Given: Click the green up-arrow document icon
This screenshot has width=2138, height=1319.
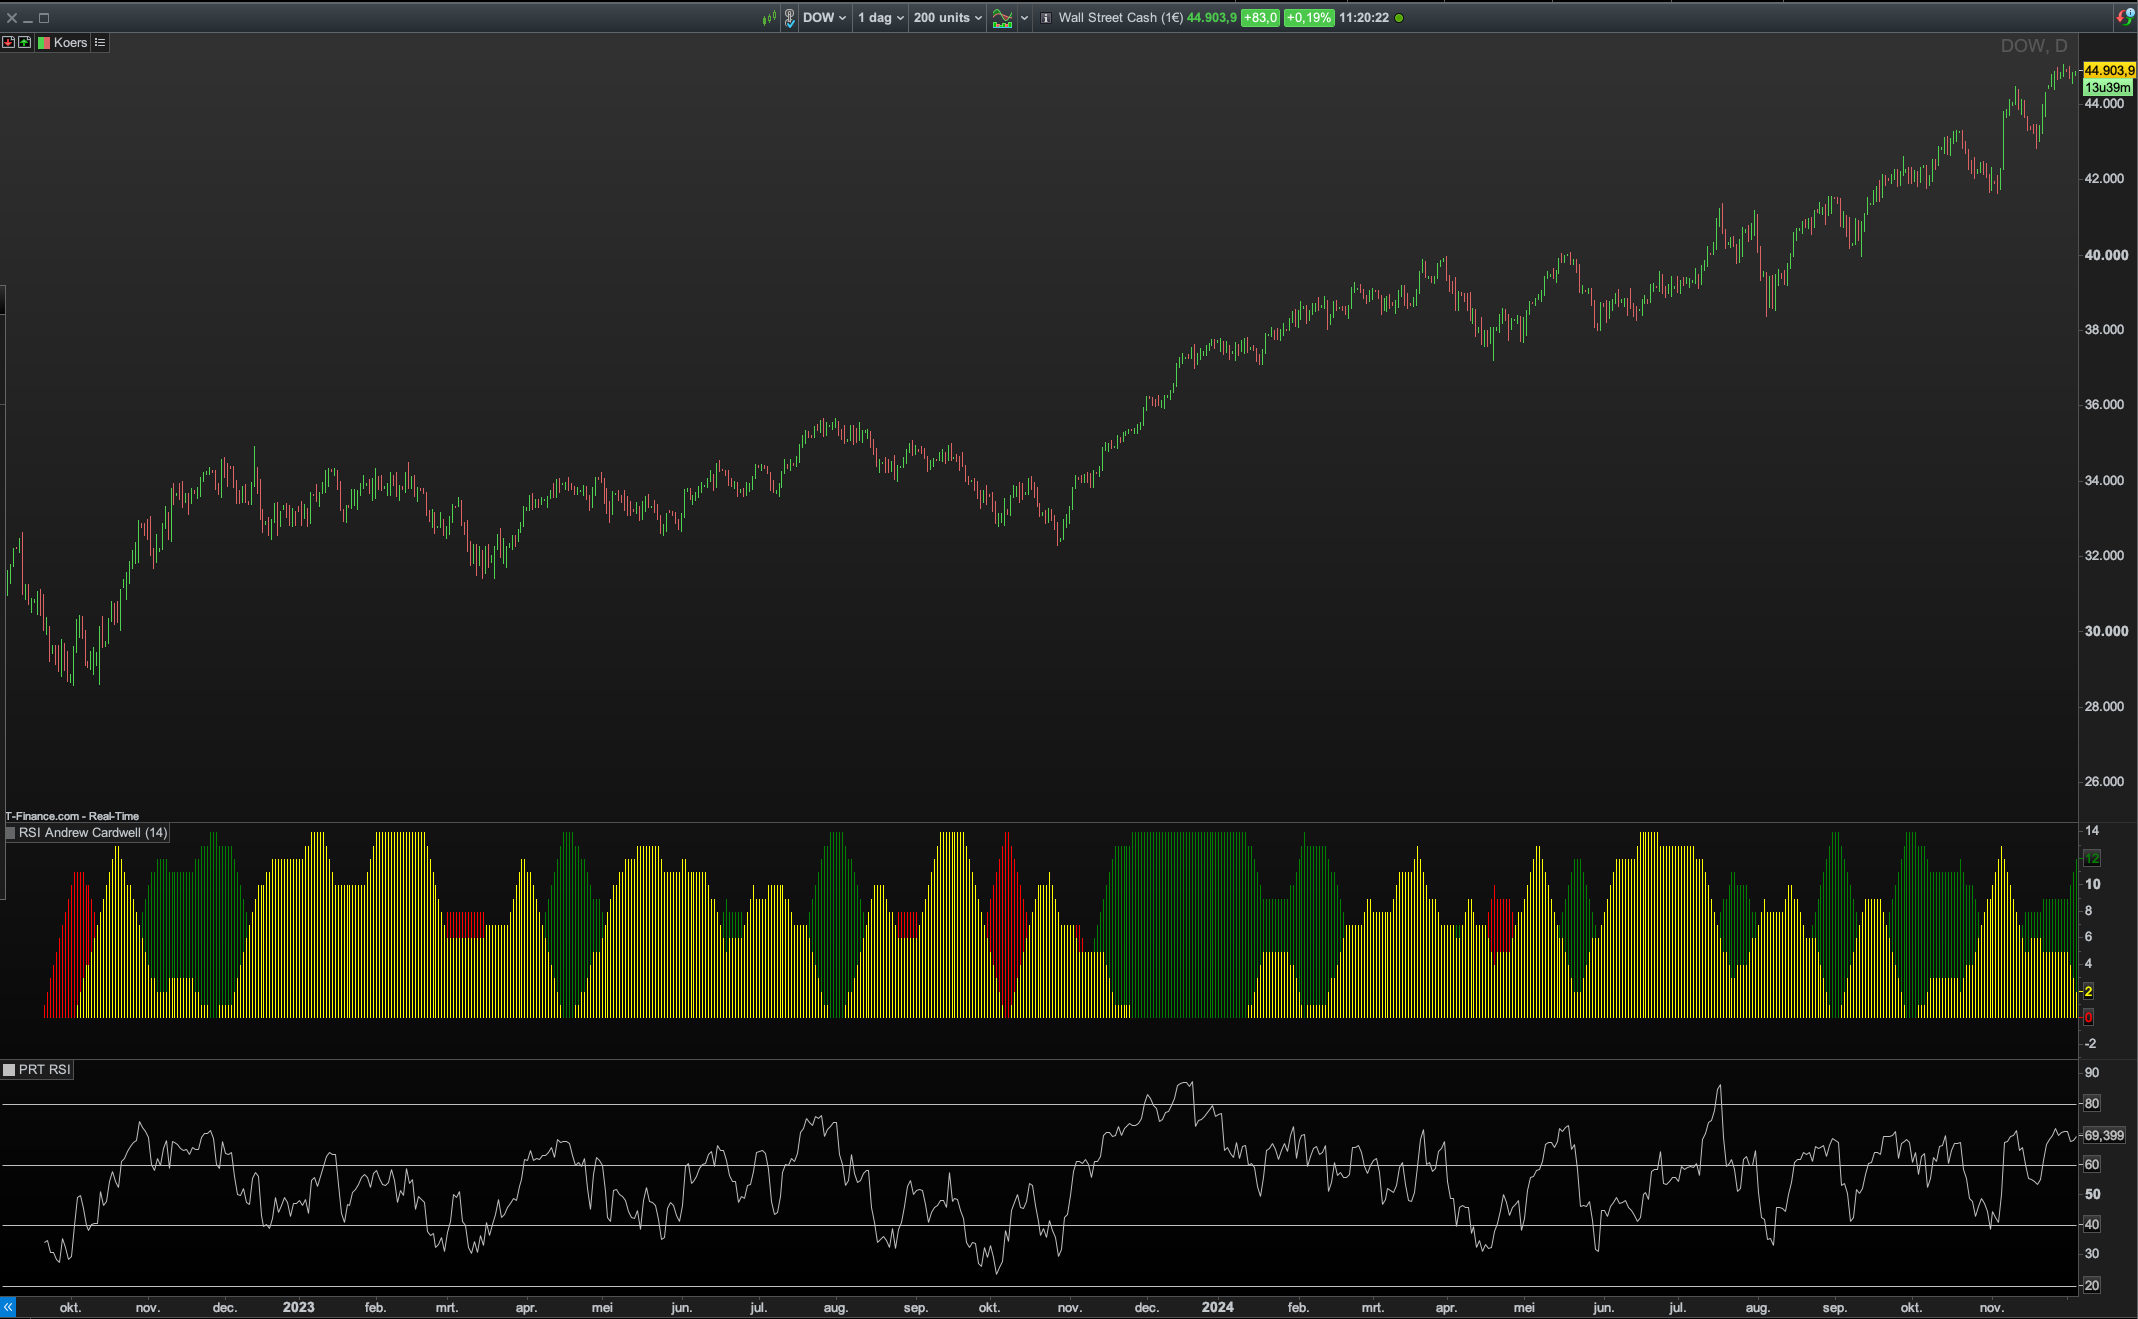Looking at the screenshot, I should 24,42.
